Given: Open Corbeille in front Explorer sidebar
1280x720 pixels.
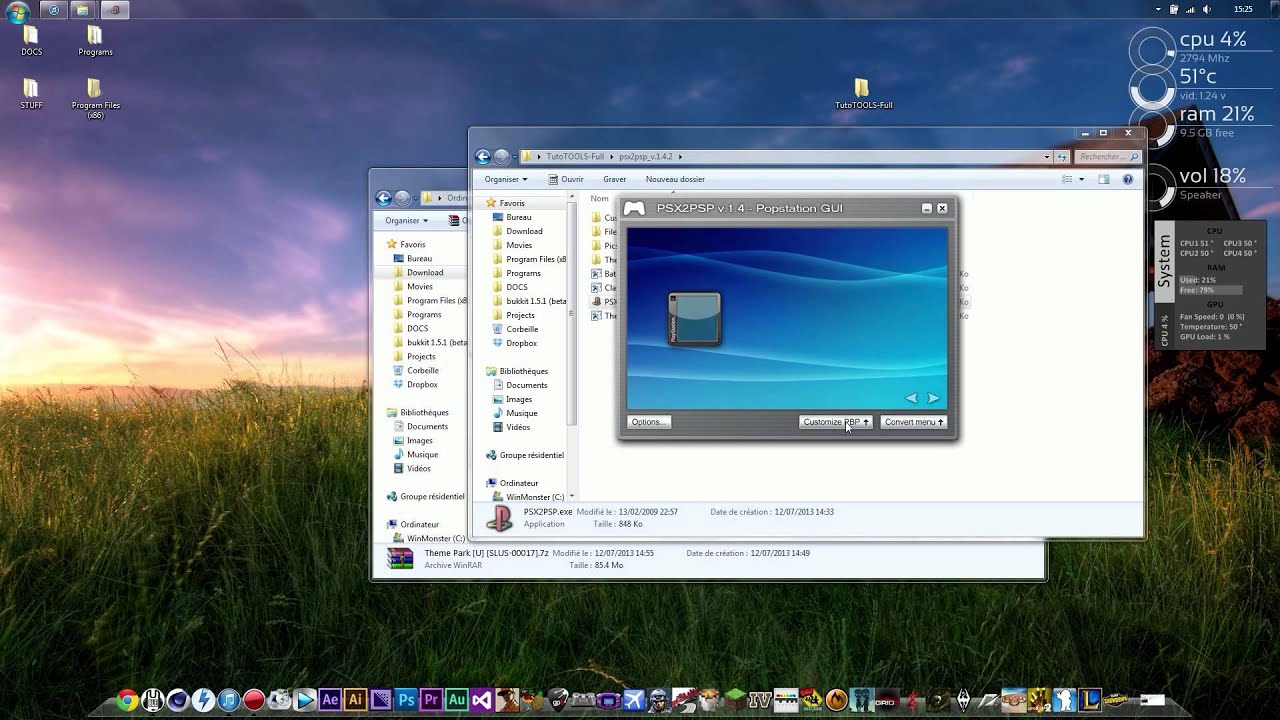Looking at the screenshot, I should [515, 329].
